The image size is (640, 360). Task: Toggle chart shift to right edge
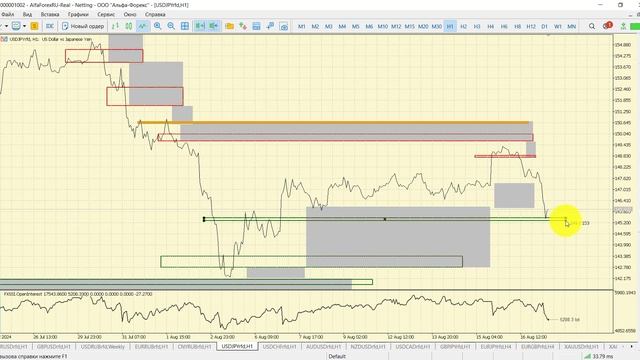[213, 26]
